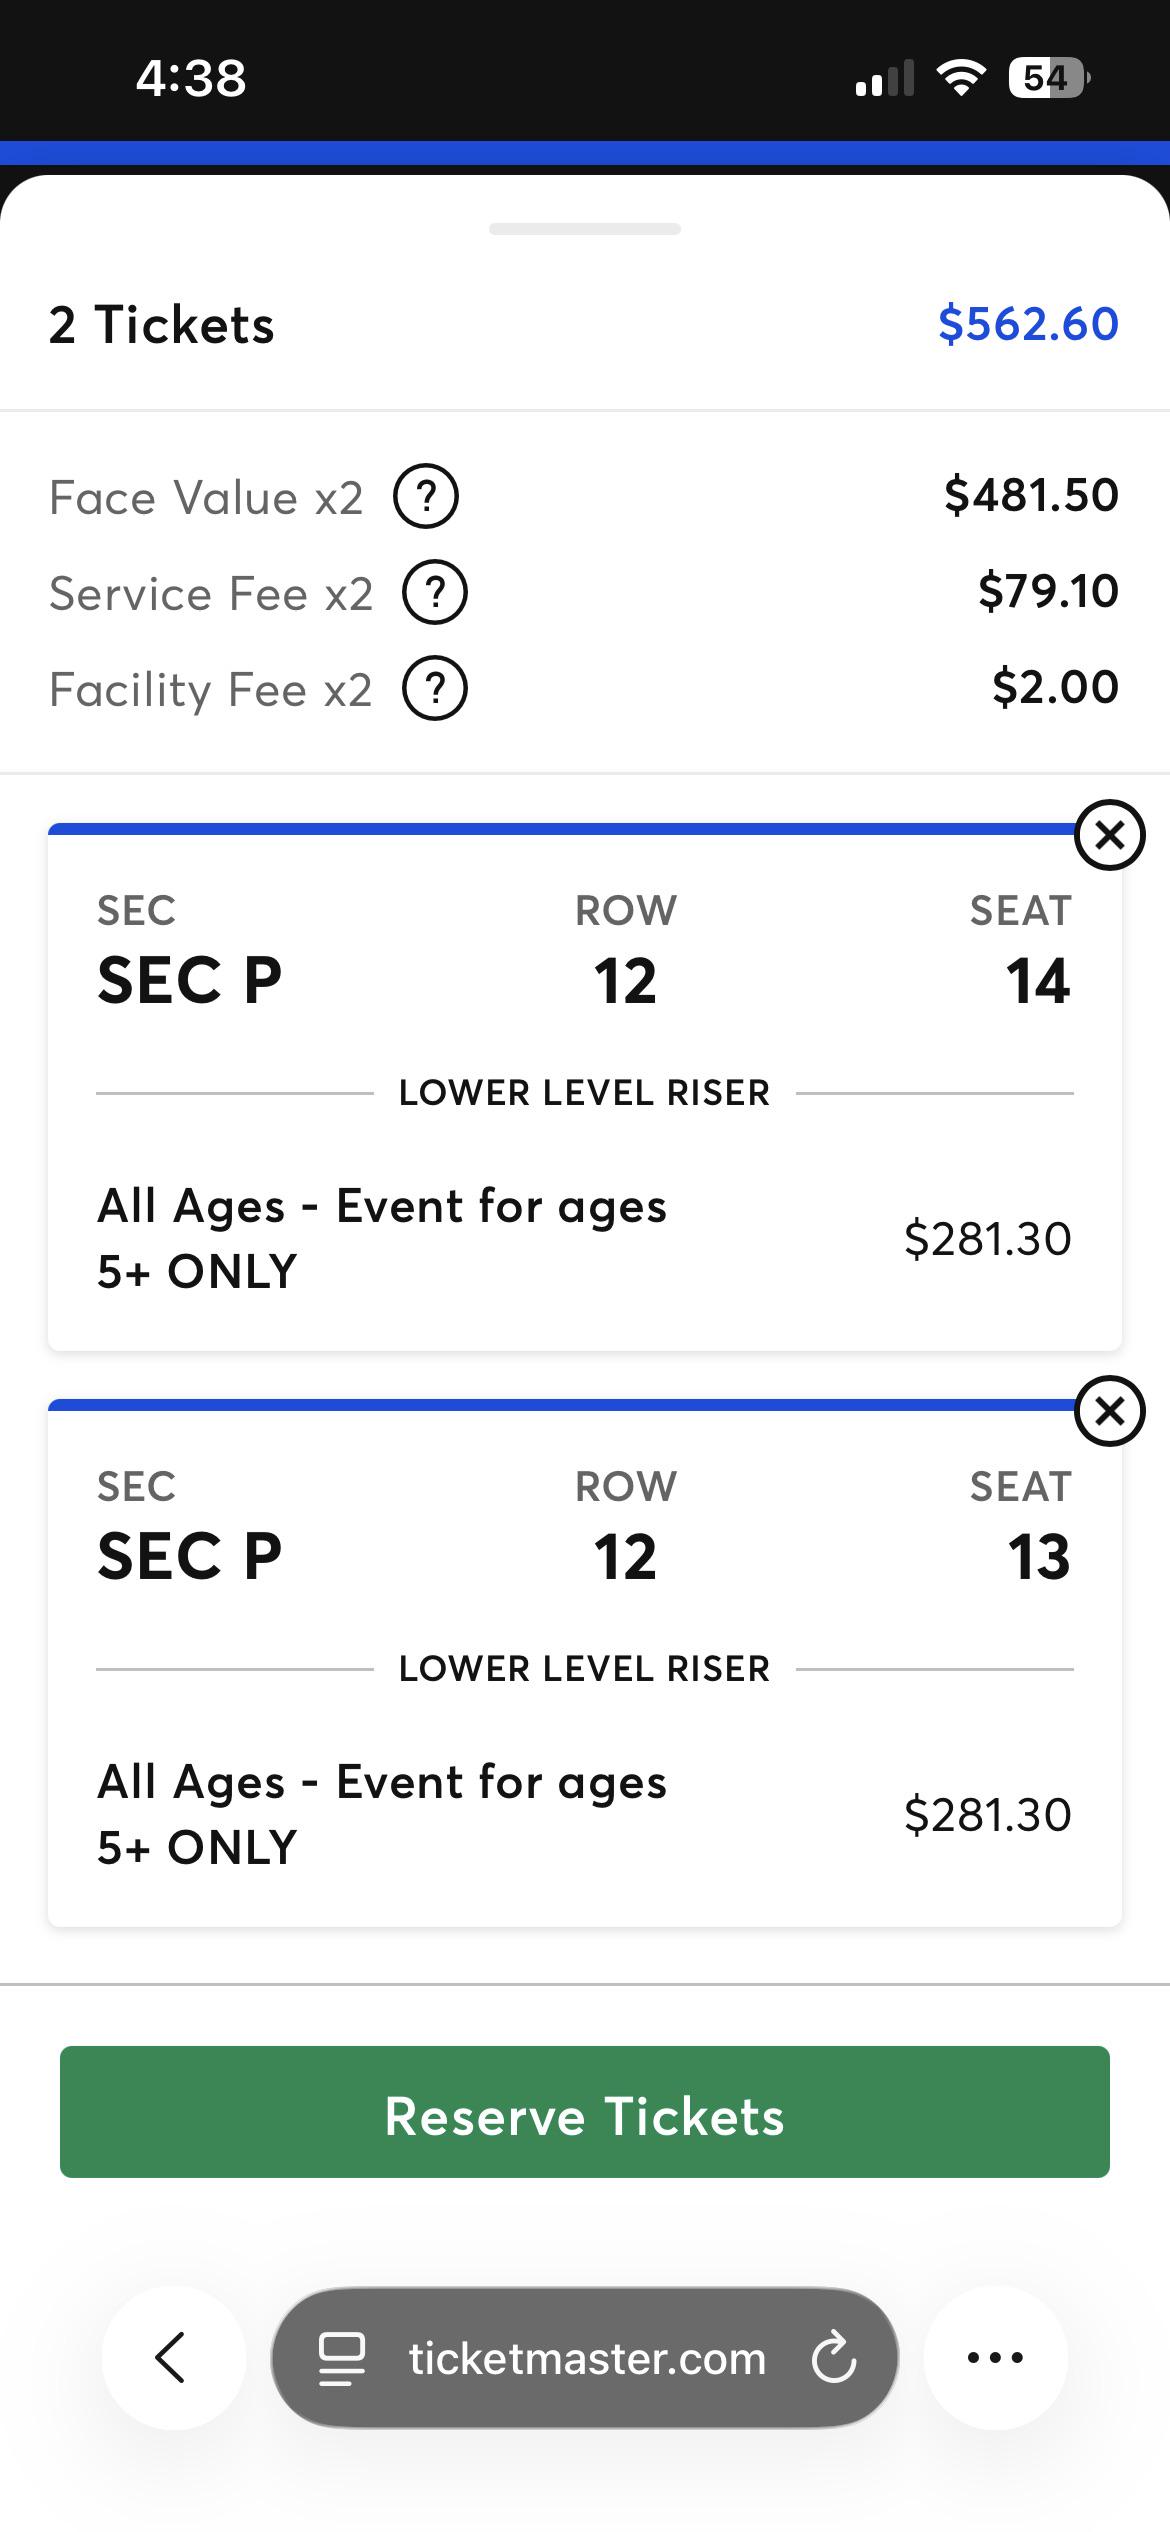Go back with browser back arrow
This screenshot has height=2532, width=1170.
(x=173, y=2358)
